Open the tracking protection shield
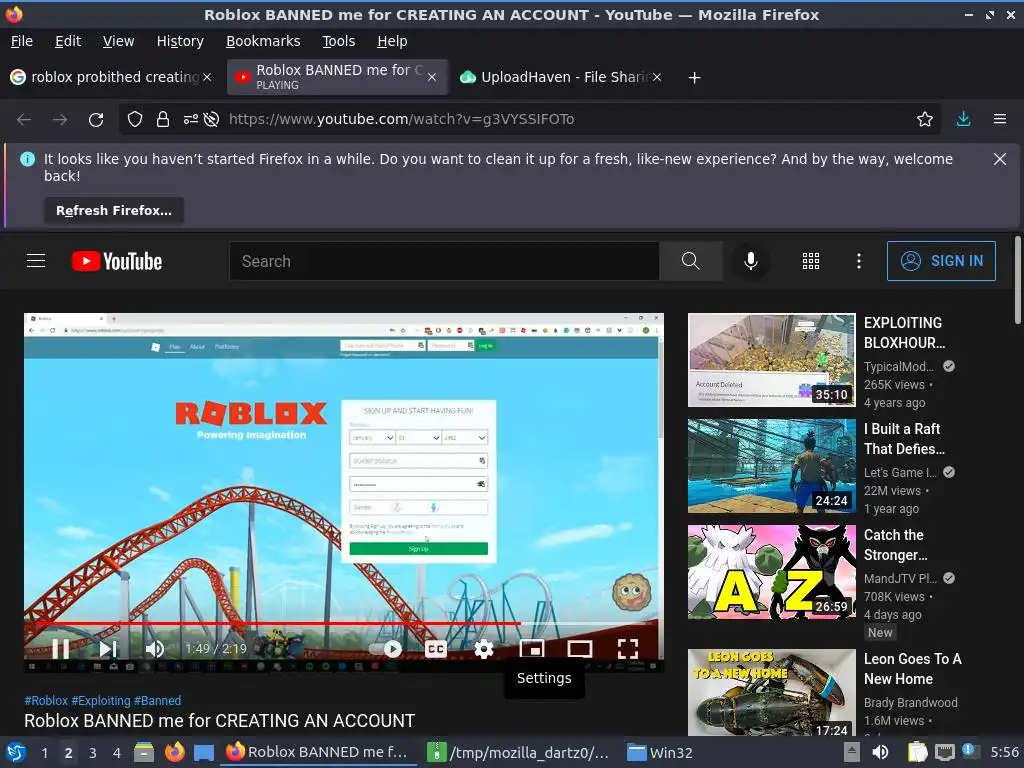 point(135,120)
